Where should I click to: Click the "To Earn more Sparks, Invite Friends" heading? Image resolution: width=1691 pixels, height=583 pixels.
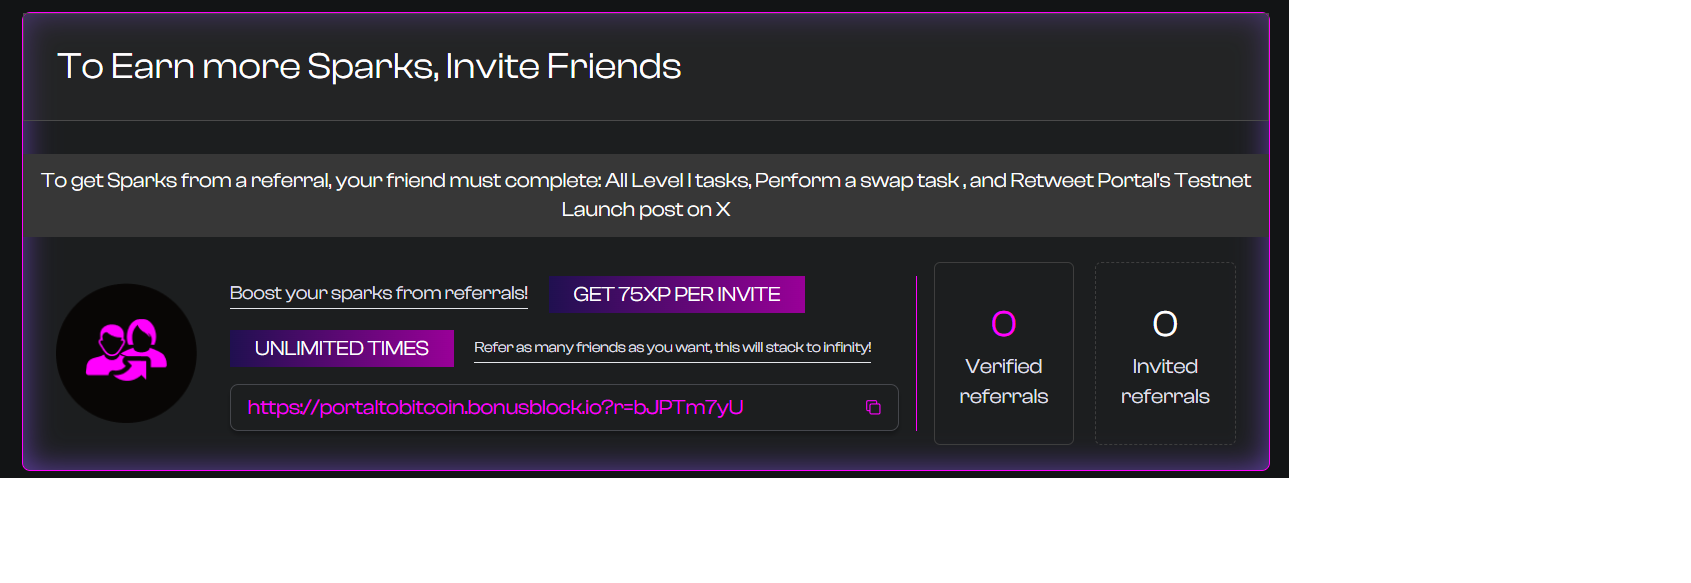369,66
